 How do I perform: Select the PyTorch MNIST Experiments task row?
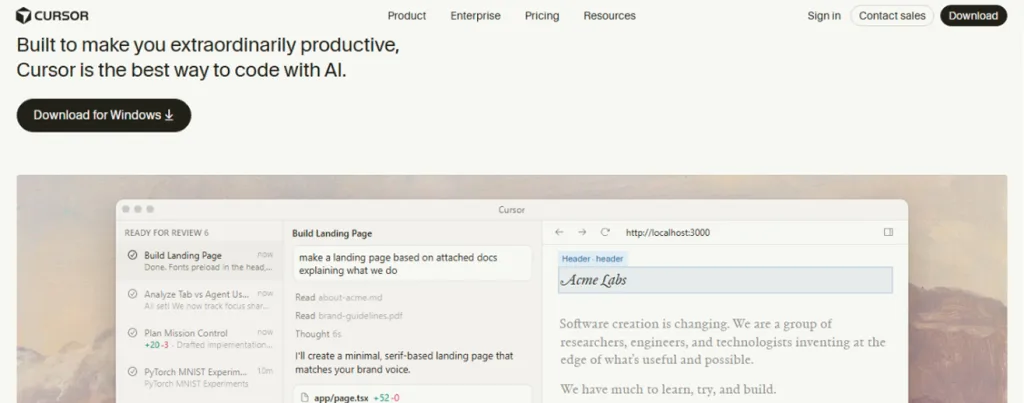(x=200, y=377)
